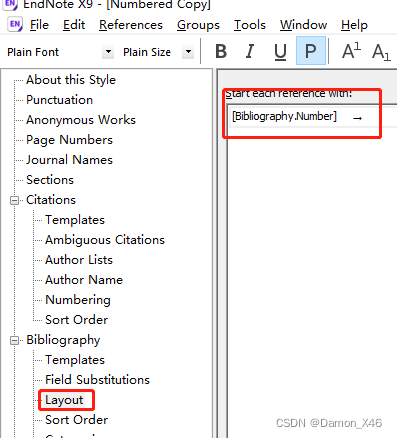This screenshot has width=397, height=438.
Task: Open the Tools menu
Action: click(x=250, y=25)
